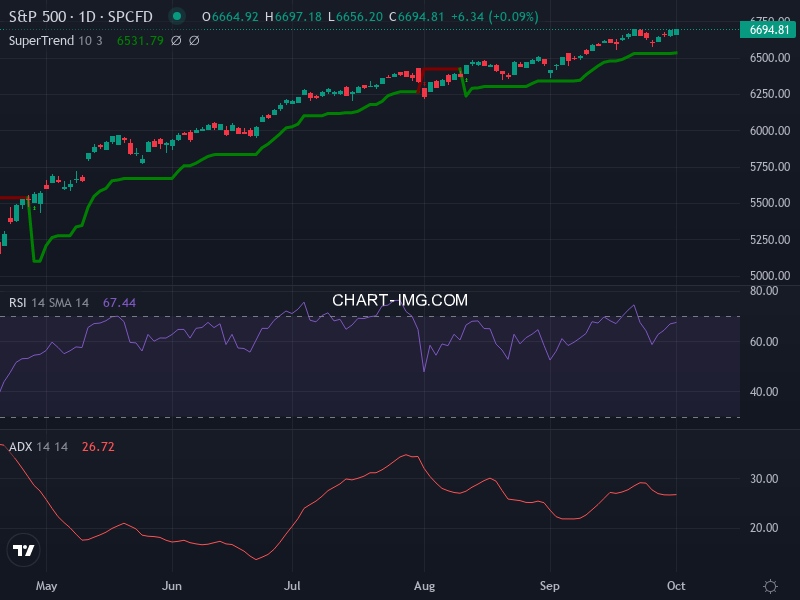
Task: Click the green market status dot
Action: pos(177,17)
